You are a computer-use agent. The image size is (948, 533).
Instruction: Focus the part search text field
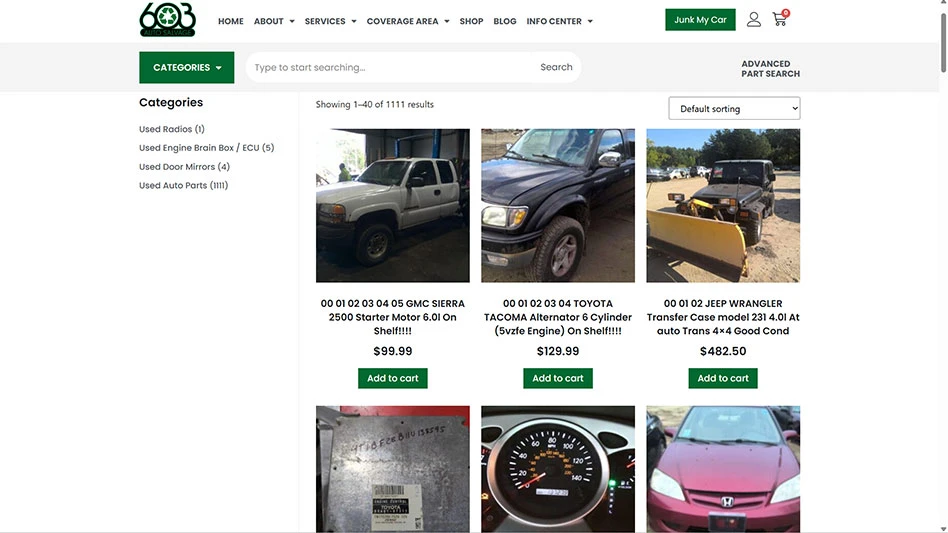pos(390,67)
